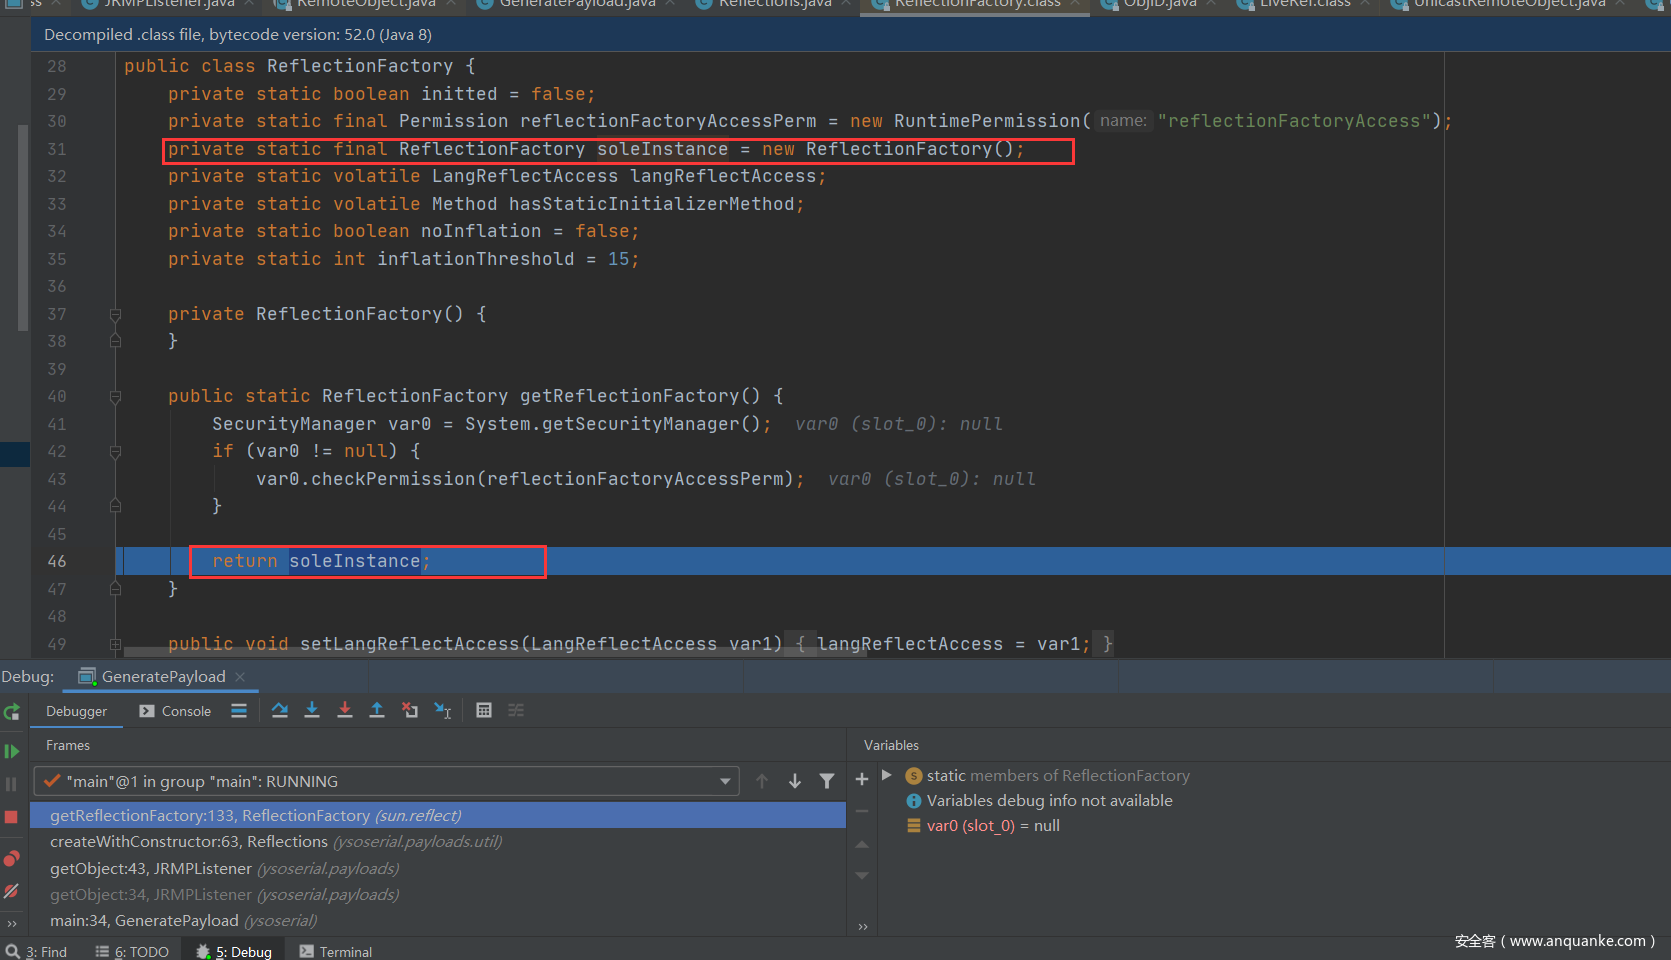Stop debugging with red square icon
Image resolution: width=1671 pixels, height=960 pixels.
pos(12,817)
